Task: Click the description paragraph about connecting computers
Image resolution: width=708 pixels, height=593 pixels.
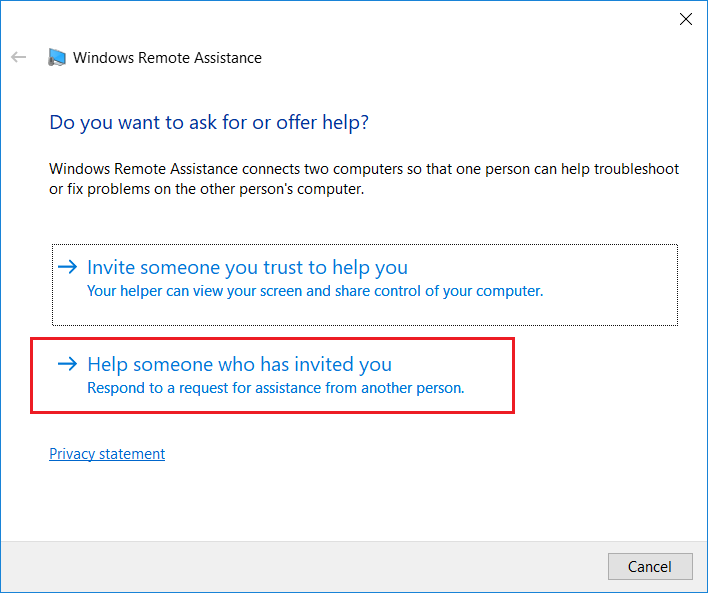Action: click(364, 179)
